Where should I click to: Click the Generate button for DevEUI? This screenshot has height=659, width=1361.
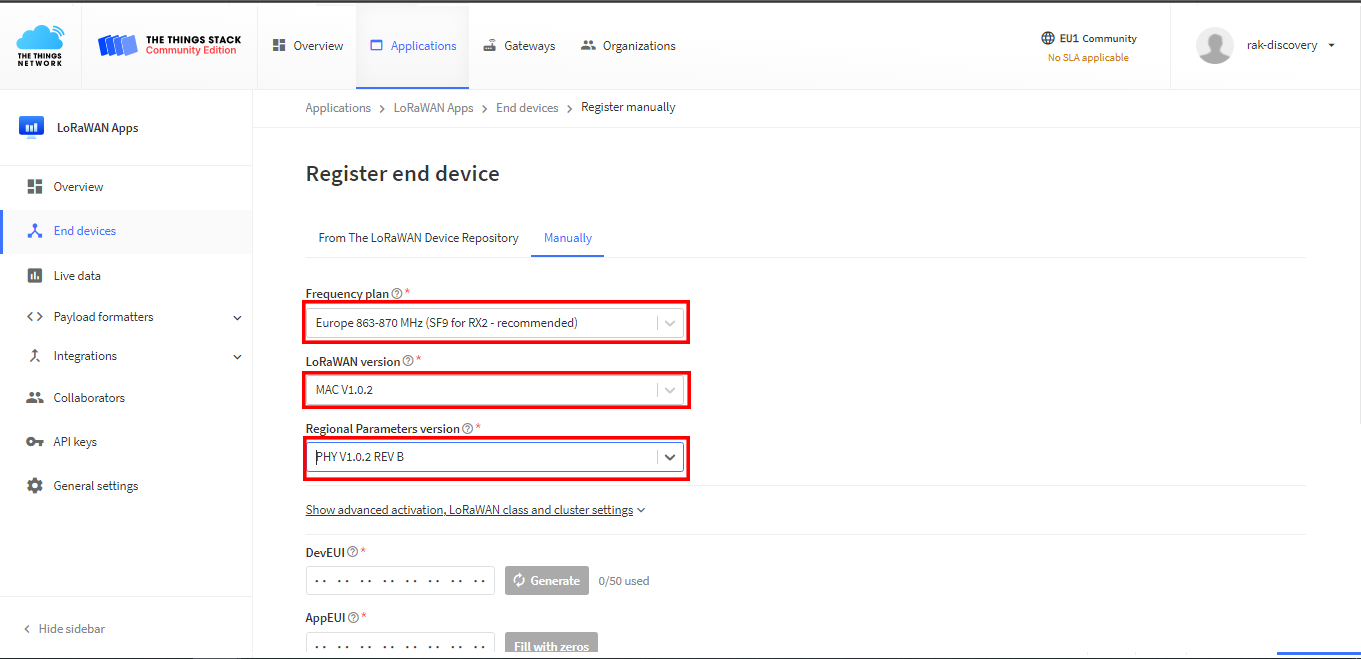pos(547,580)
